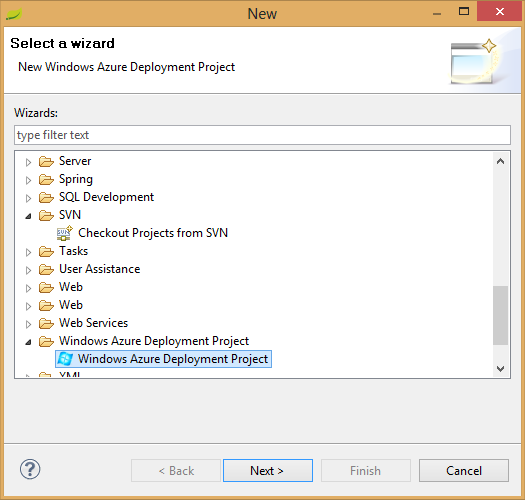
Task: Click the Windows Azure Deployment Project wizard icon
Action: (65, 359)
